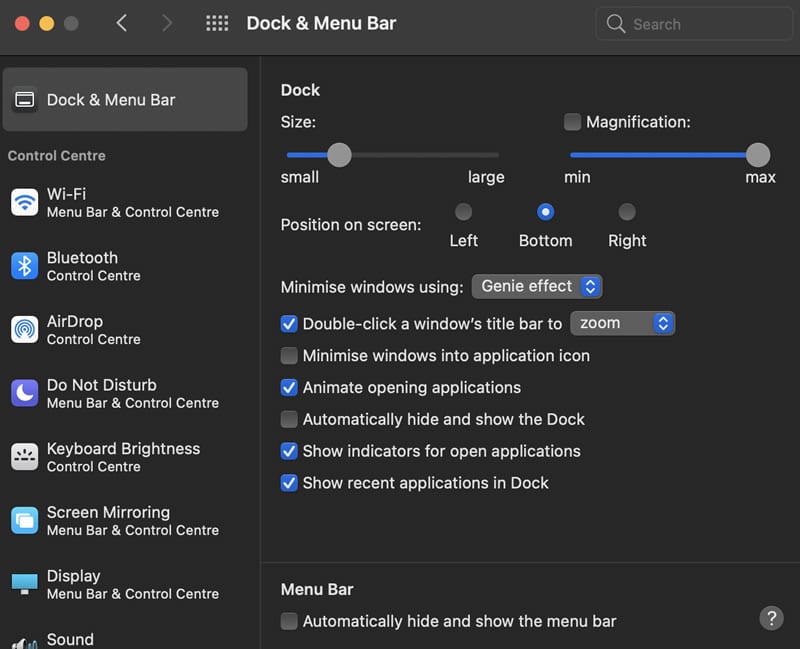The height and width of the screenshot is (649, 800).
Task: Select AirDrop in the sidebar list
Action: click(125, 330)
